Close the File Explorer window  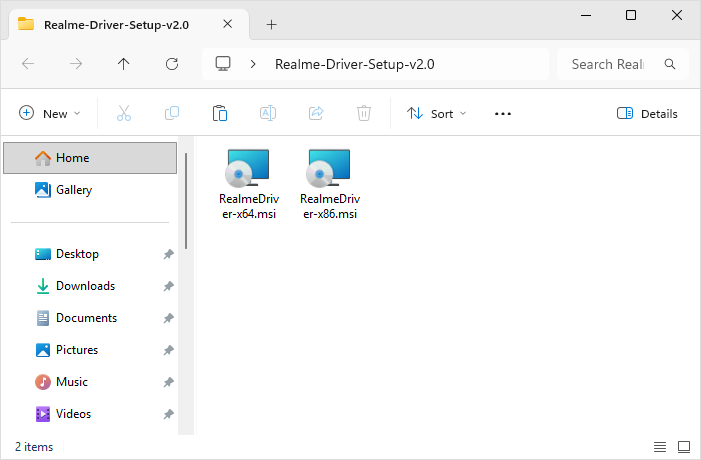(677, 15)
